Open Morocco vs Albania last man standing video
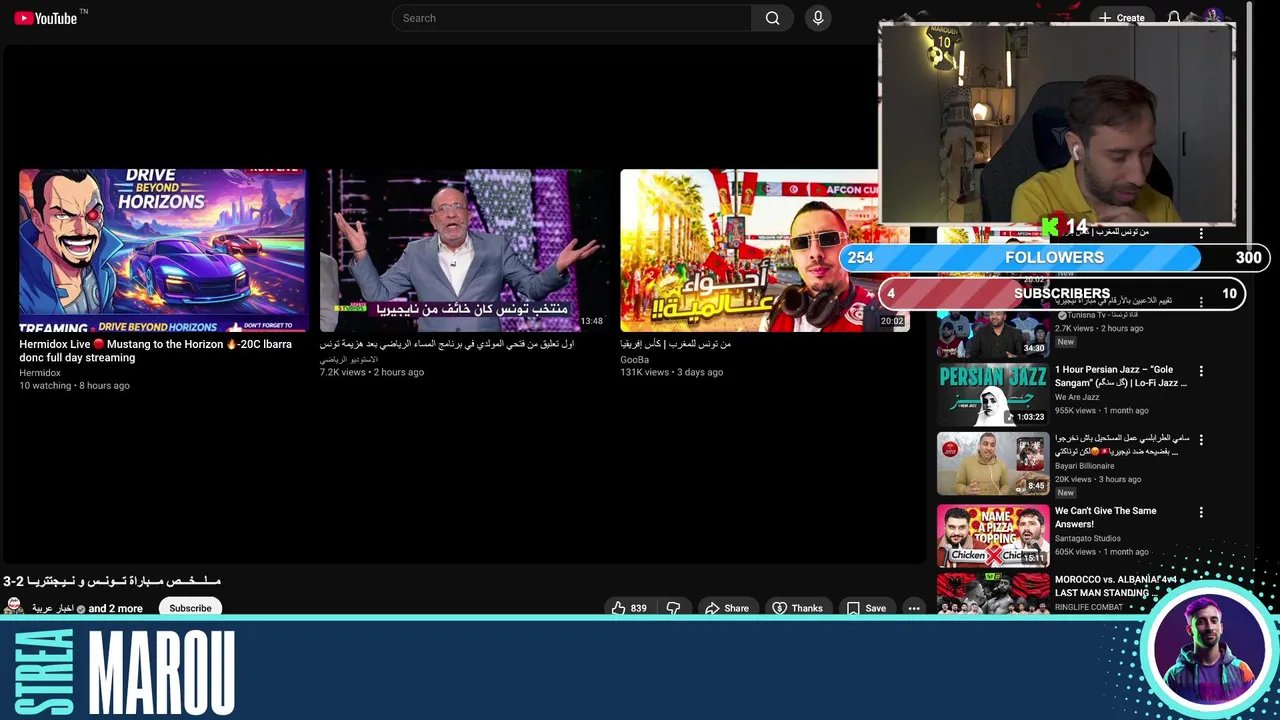 [1116, 586]
